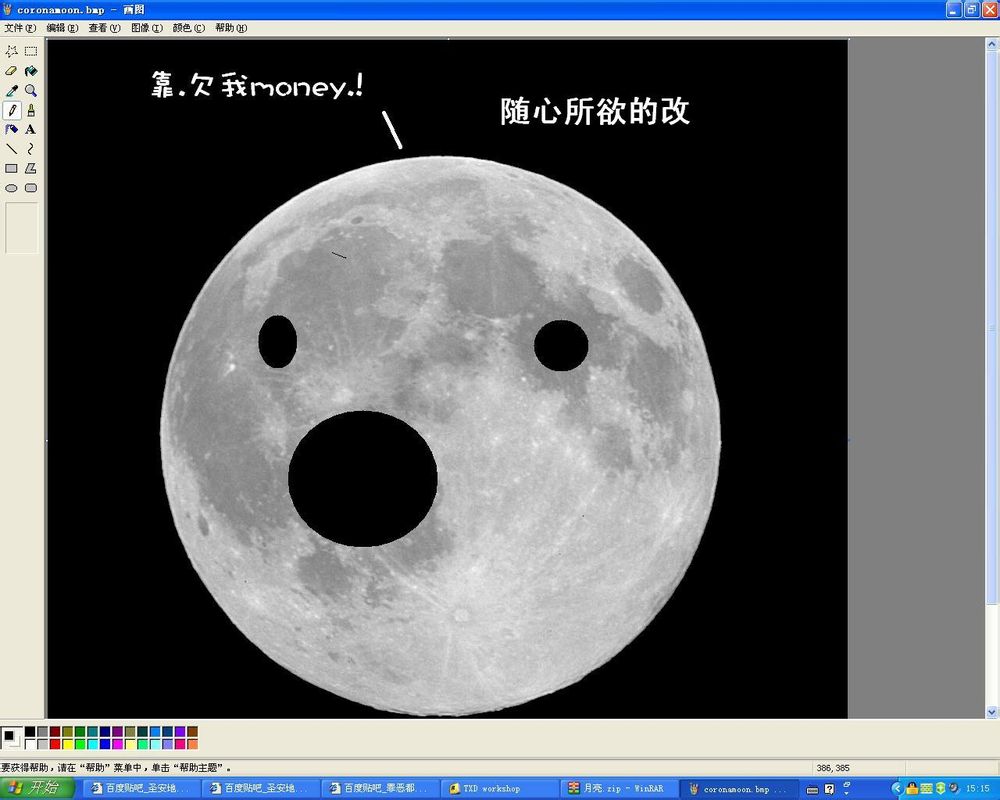Select the Rectangle shape tool
Image resolution: width=1000 pixels, height=800 pixels.
[11, 168]
